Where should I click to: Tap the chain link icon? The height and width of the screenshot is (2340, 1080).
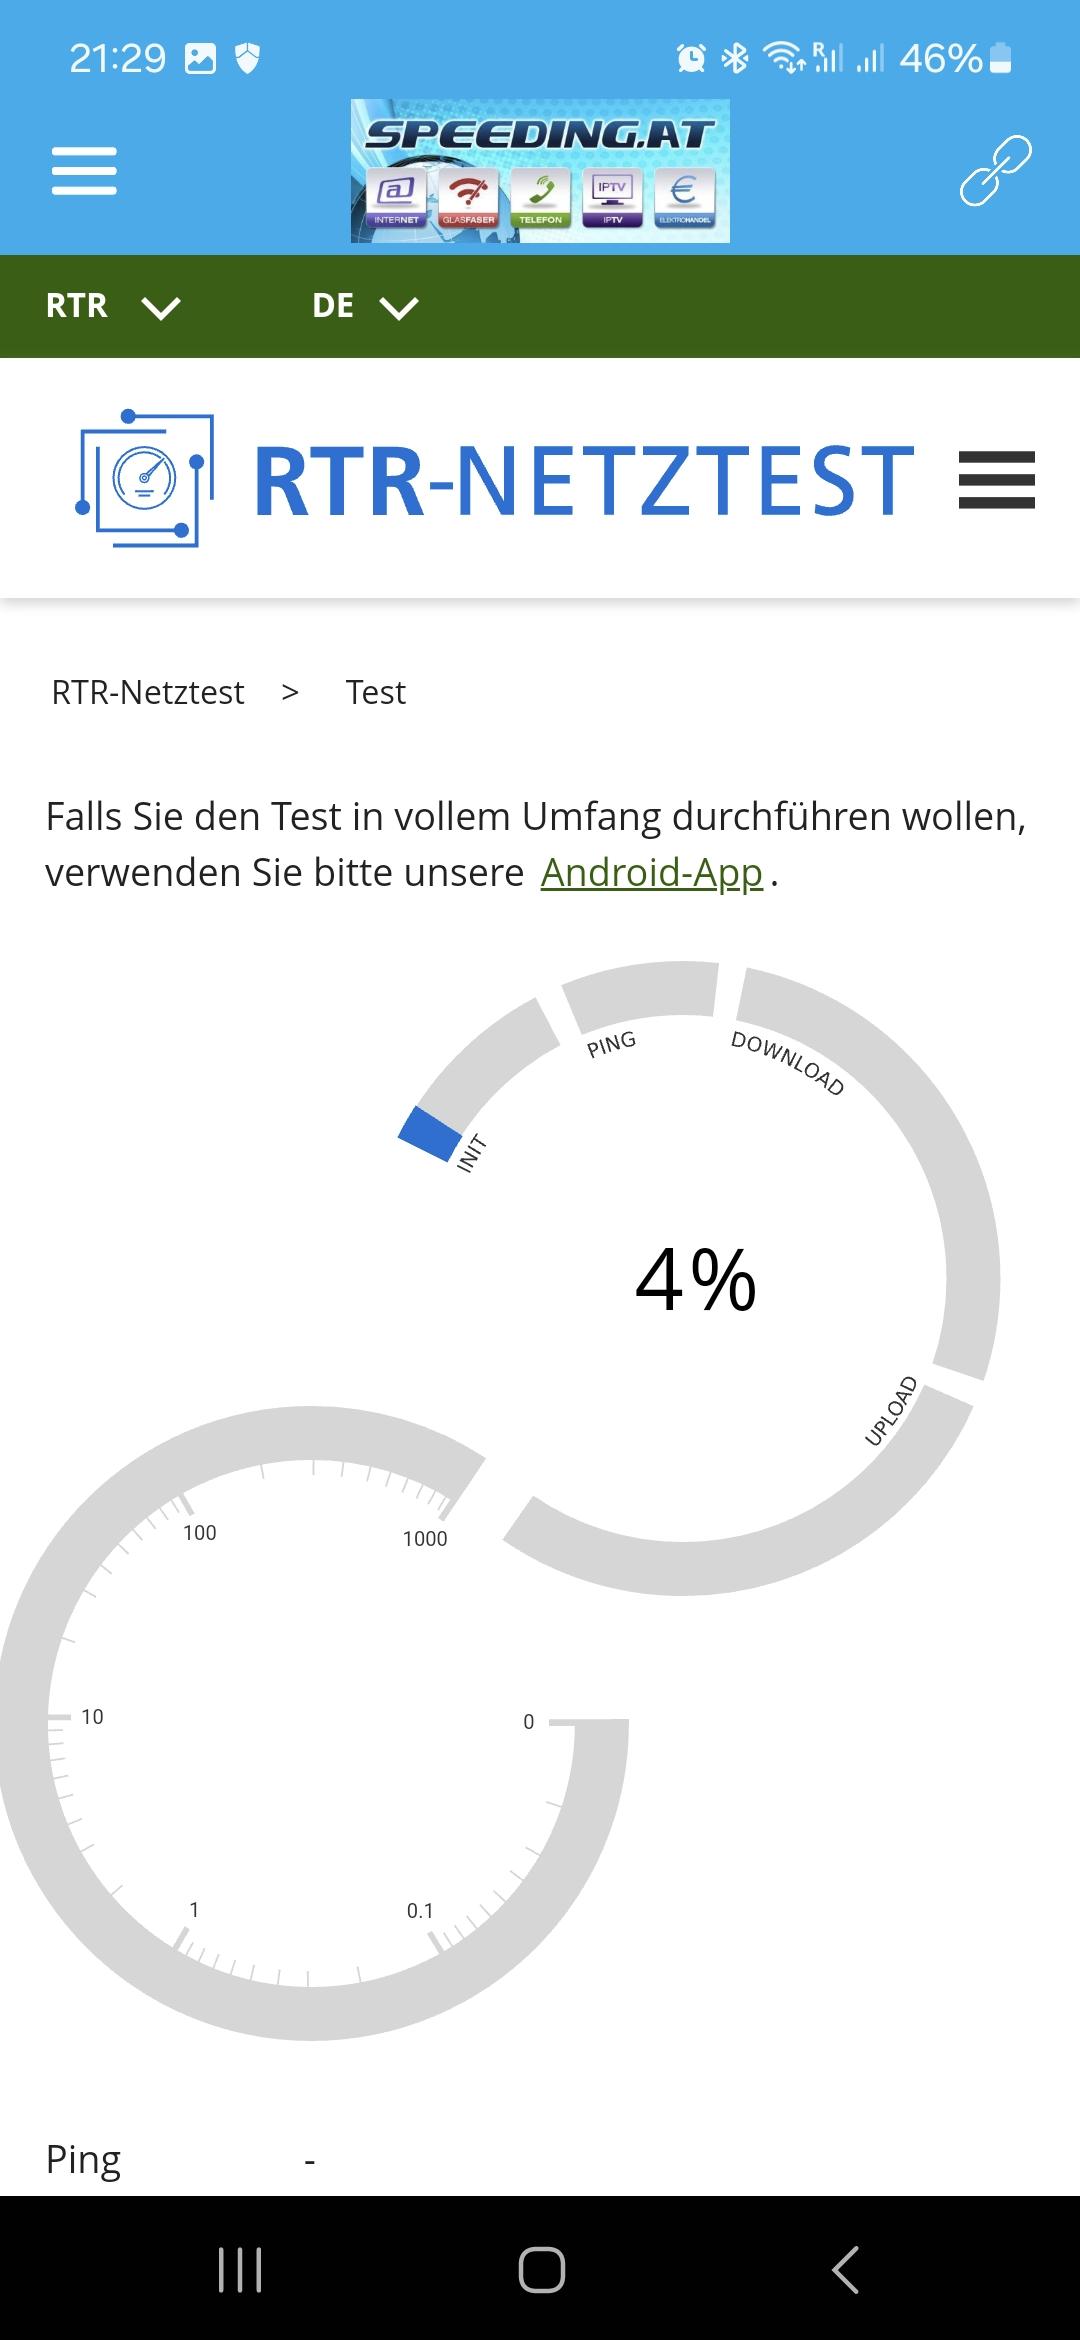995,170
